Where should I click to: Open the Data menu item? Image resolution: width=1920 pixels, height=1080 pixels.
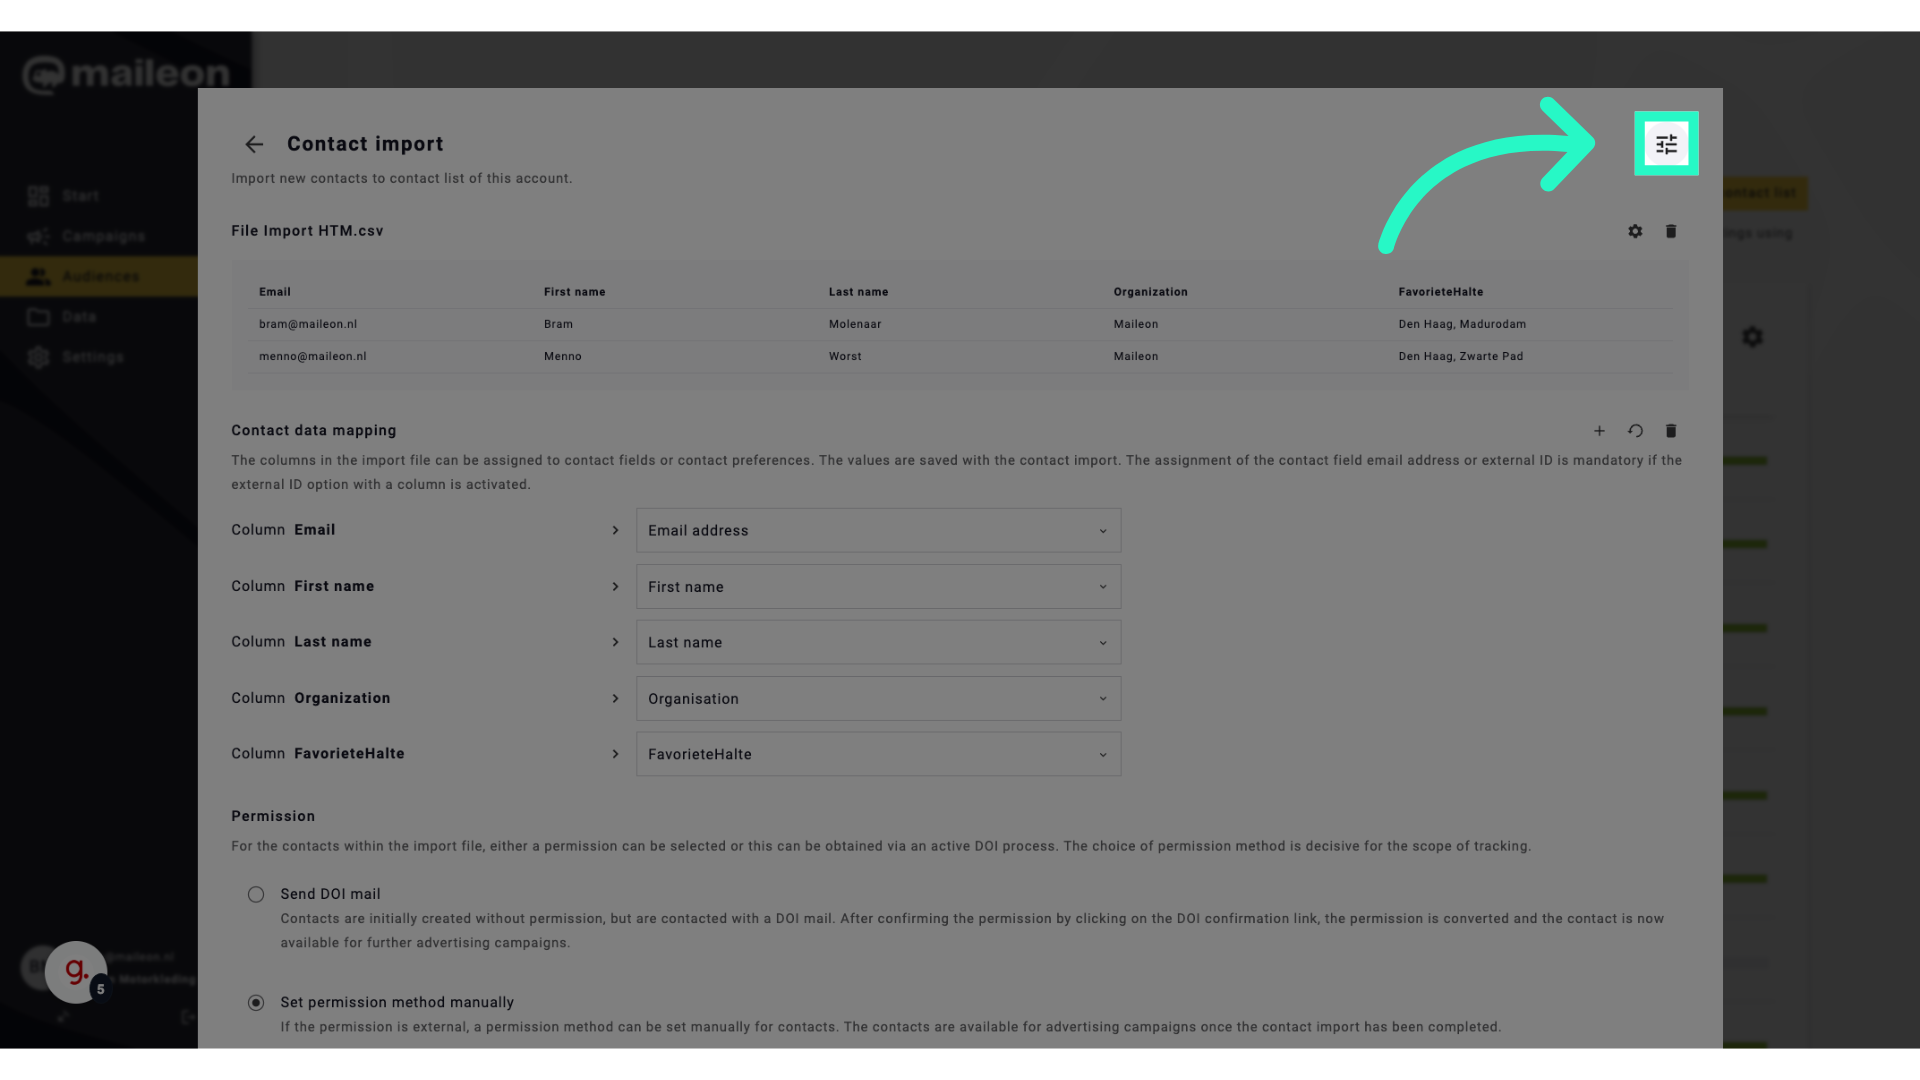click(79, 317)
